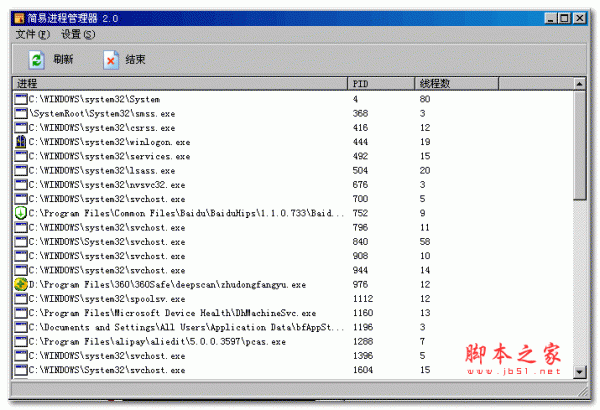
Task: Click the DhMachineSvc.exe row icon
Action: pyautogui.click(x=21, y=313)
